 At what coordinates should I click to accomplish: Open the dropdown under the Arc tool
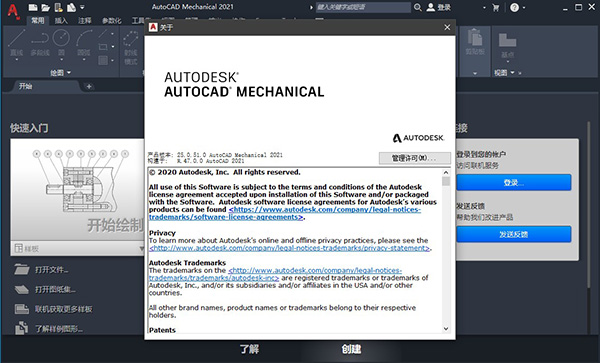click(84, 60)
